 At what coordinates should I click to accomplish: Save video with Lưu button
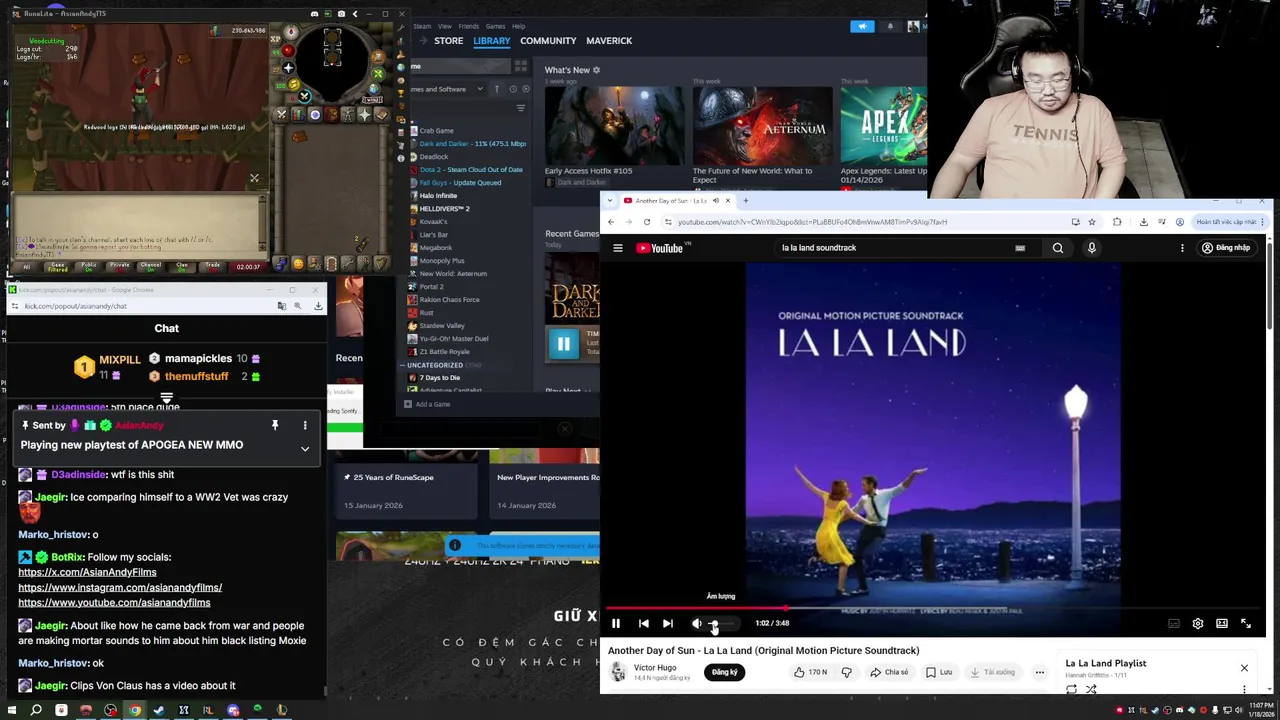point(939,672)
